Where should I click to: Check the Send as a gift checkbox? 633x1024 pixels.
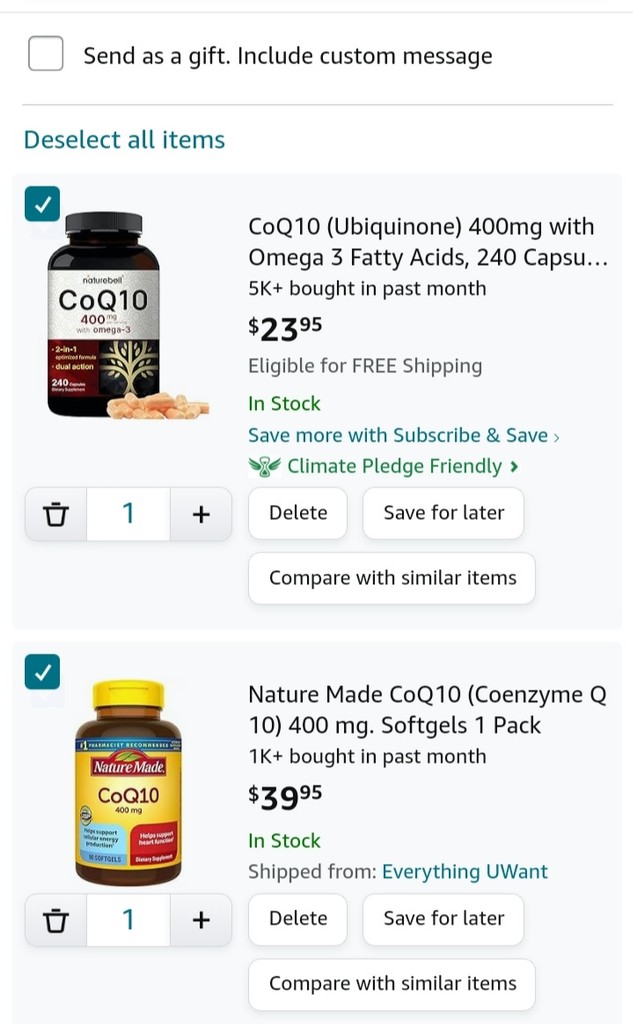coord(46,54)
